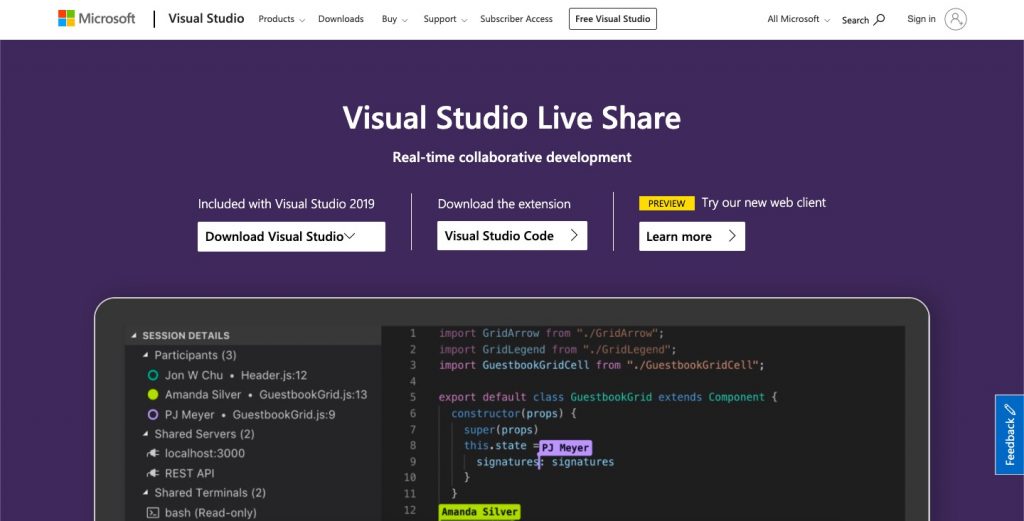
Task: Click the user avatar icon
Action: [x=955, y=19]
